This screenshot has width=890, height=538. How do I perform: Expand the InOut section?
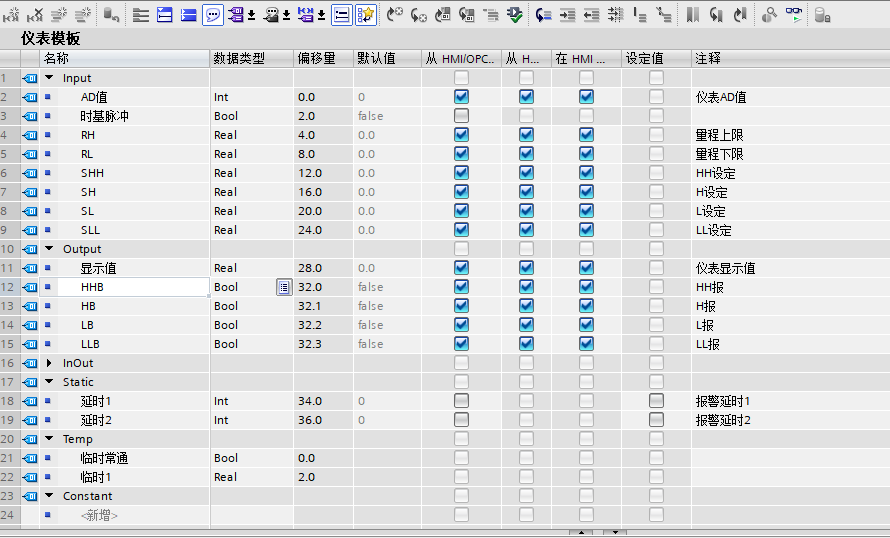(x=49, y=363)
